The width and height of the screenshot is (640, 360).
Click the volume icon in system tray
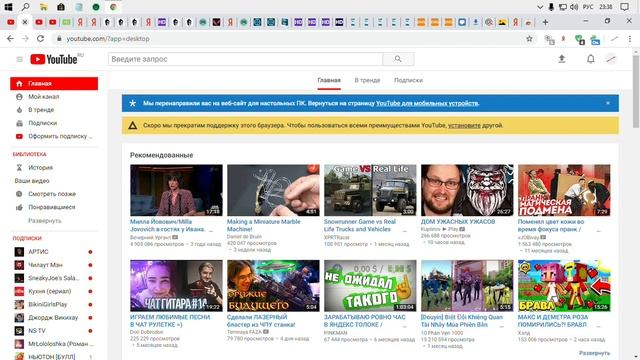point(574,7)
